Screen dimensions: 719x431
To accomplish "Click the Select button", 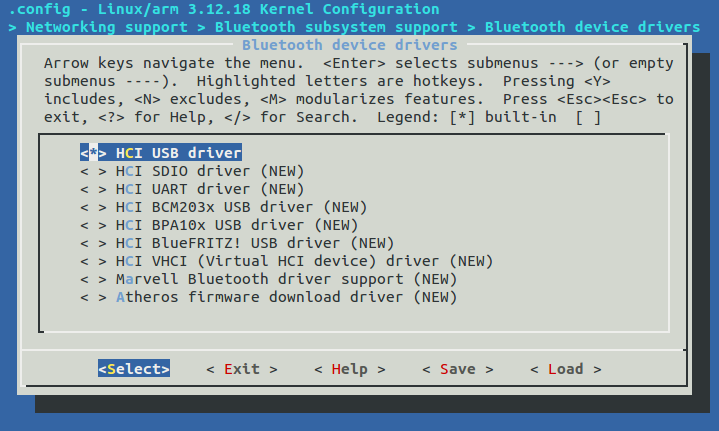I will click(x=134, y=369).
